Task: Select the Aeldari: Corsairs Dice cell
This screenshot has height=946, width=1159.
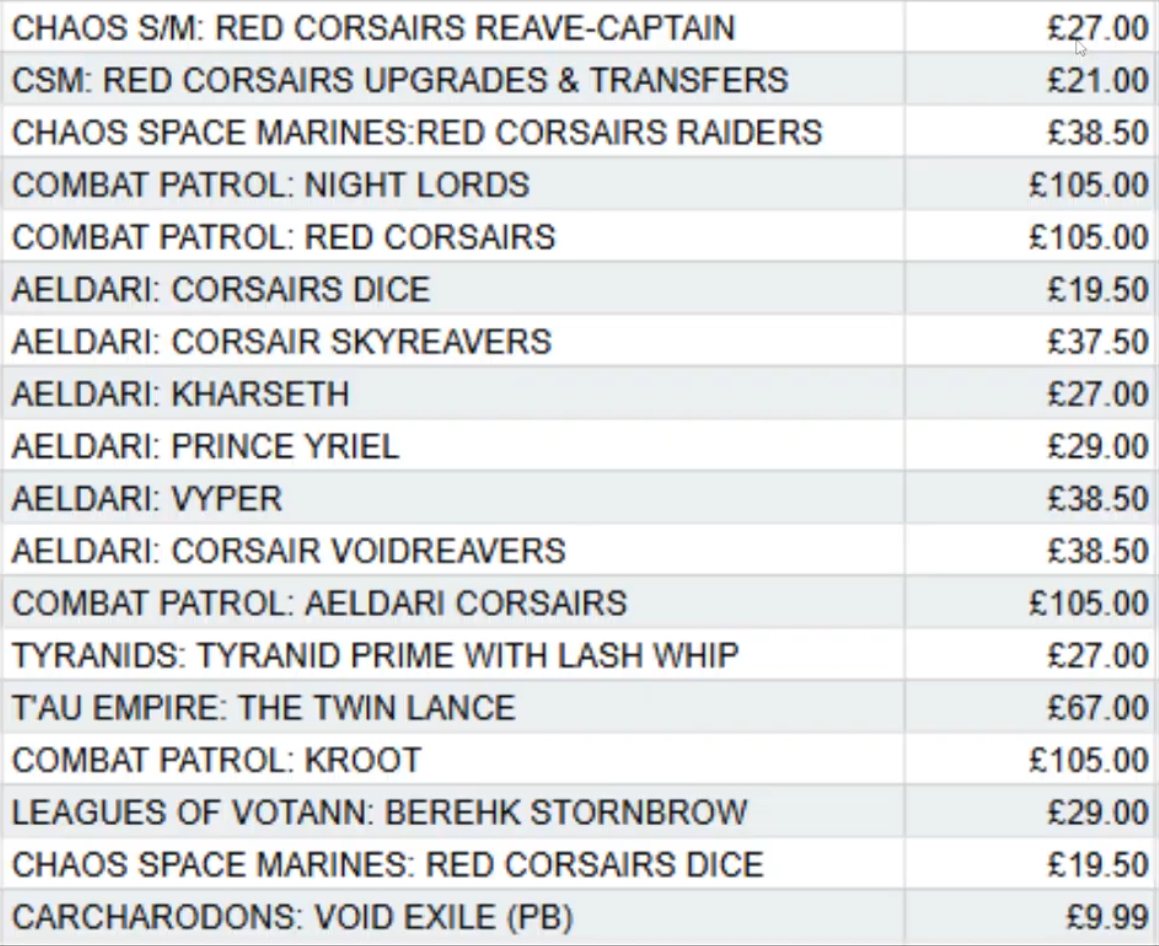Action: click(x=221, y=289)
